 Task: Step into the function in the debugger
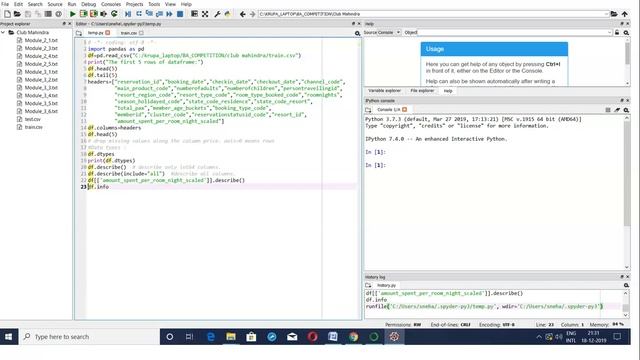coord(149,14)
